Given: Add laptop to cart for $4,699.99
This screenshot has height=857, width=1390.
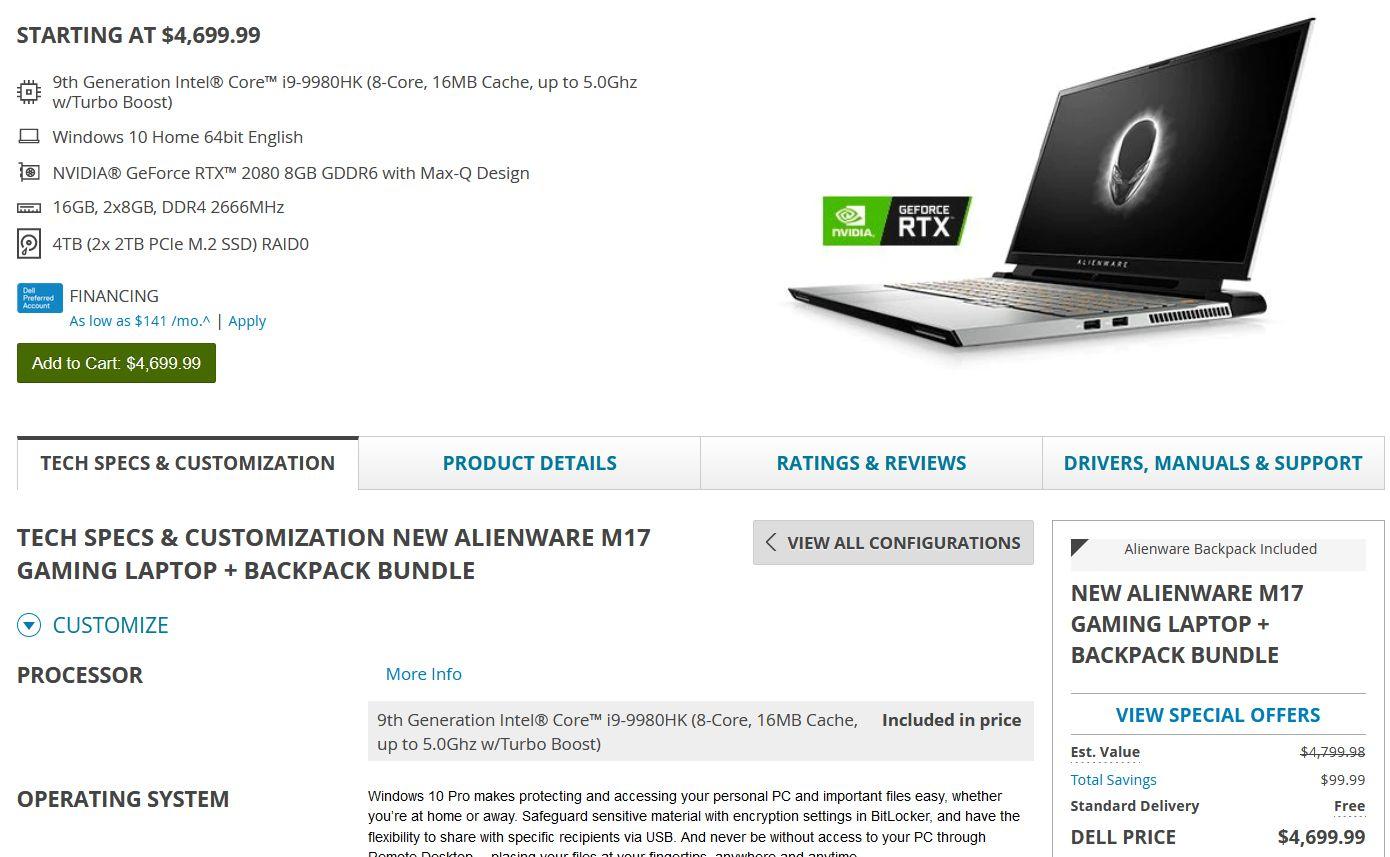Looking at the screenshot, I should point(116,363).
